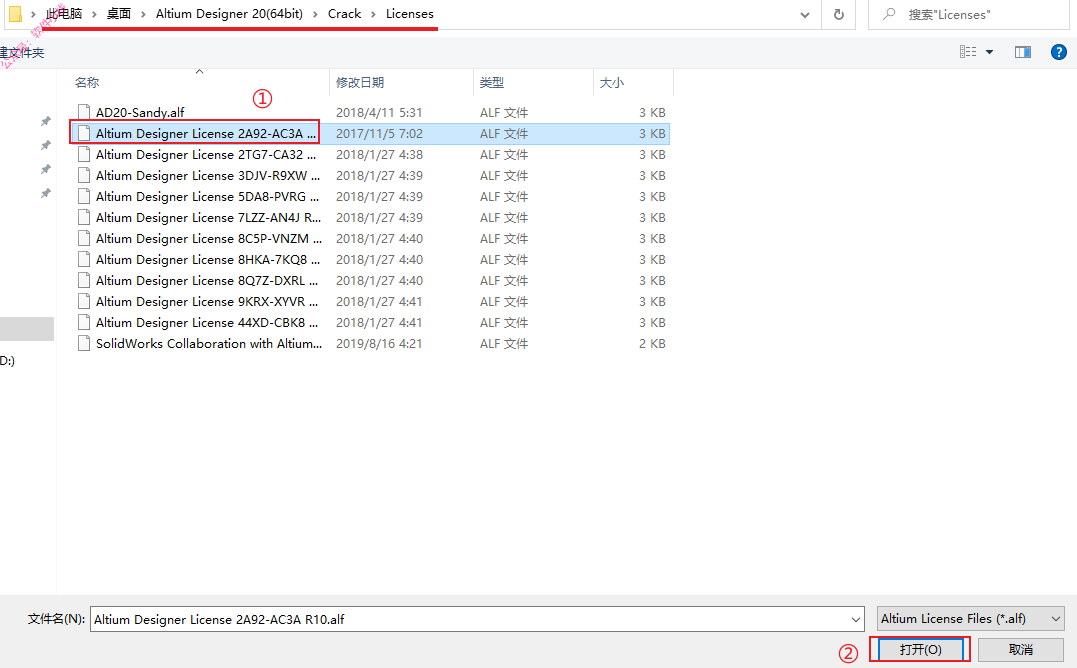Navigate to 此电脑 in breadcrumb
This screenshot has width=1077, height=668.
[x=64, y=14]
